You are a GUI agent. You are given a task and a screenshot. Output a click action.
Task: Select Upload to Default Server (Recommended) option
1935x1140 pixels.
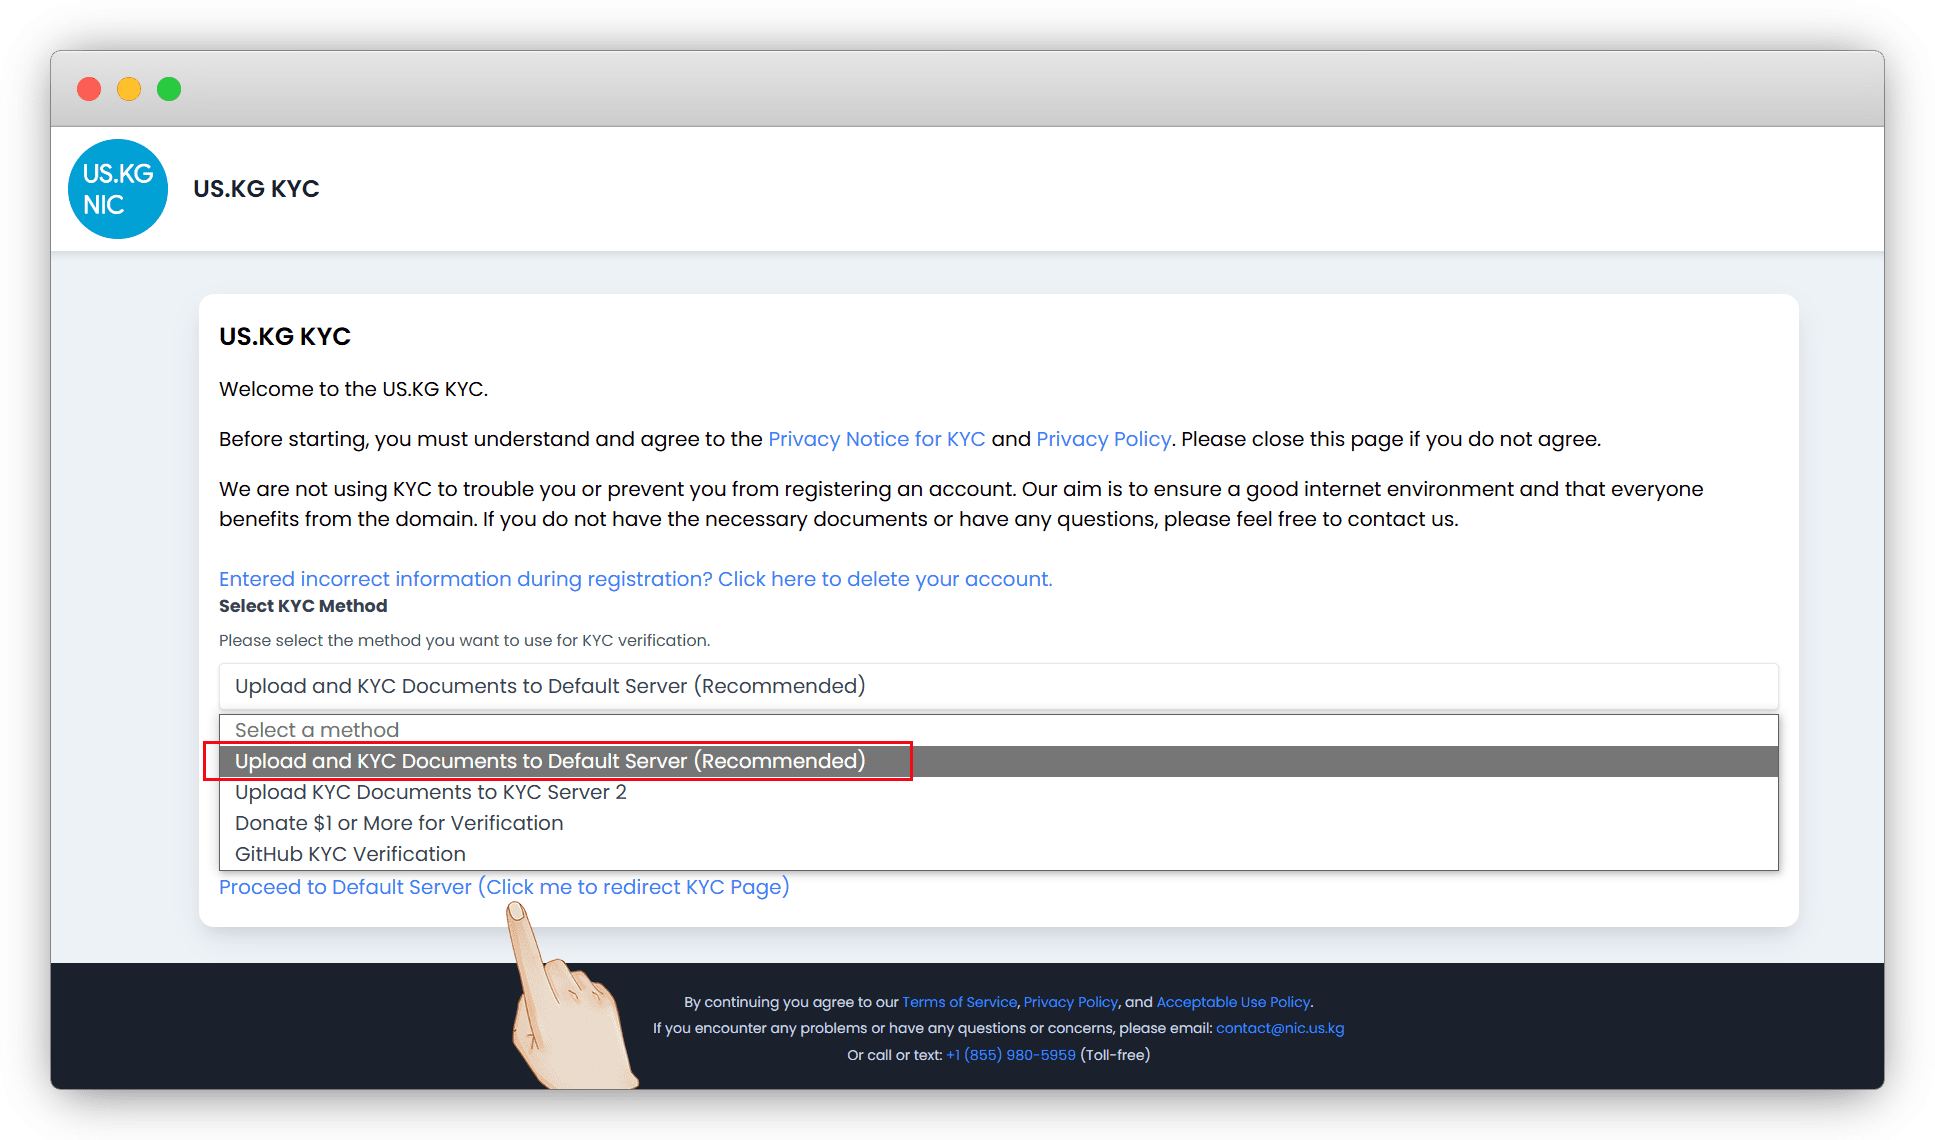pos(550,761)
